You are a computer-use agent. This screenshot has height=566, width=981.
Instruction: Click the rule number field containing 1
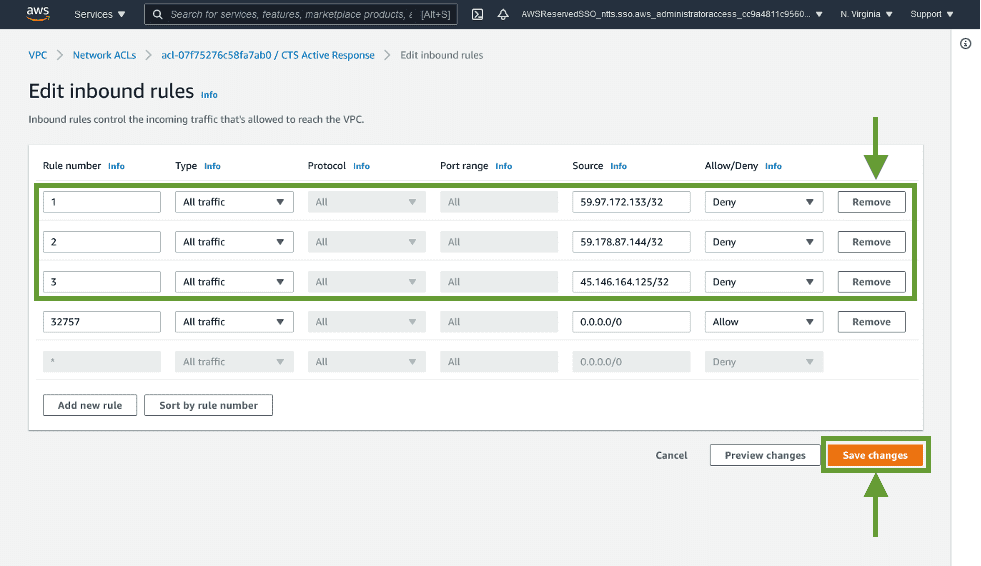point(102,202)
